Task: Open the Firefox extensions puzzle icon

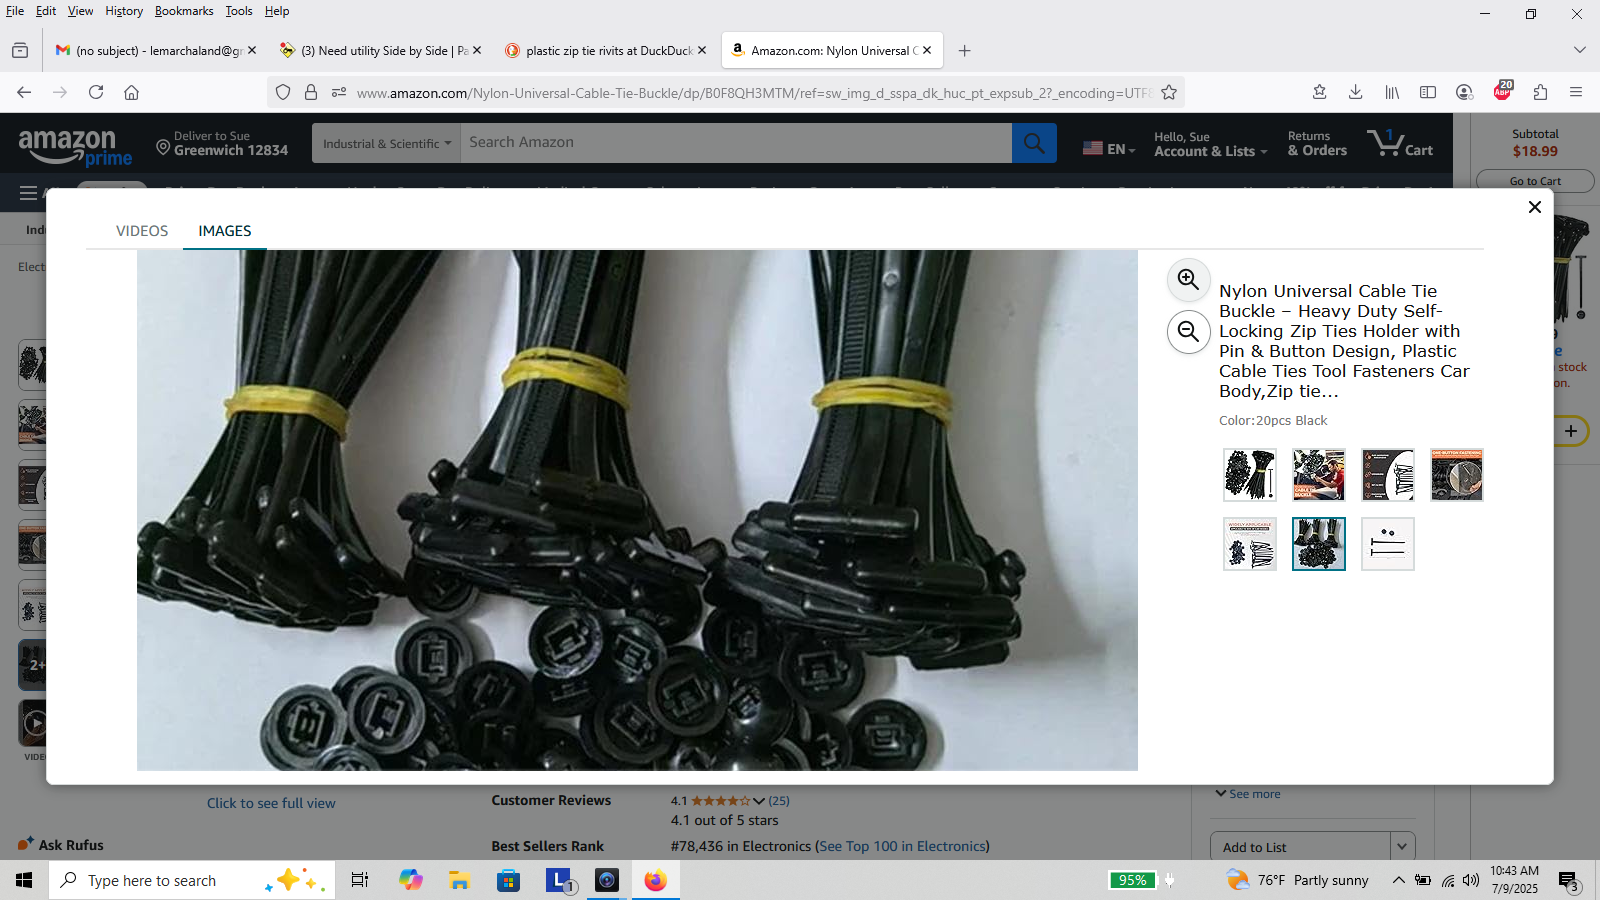Action: (1540, 92)
